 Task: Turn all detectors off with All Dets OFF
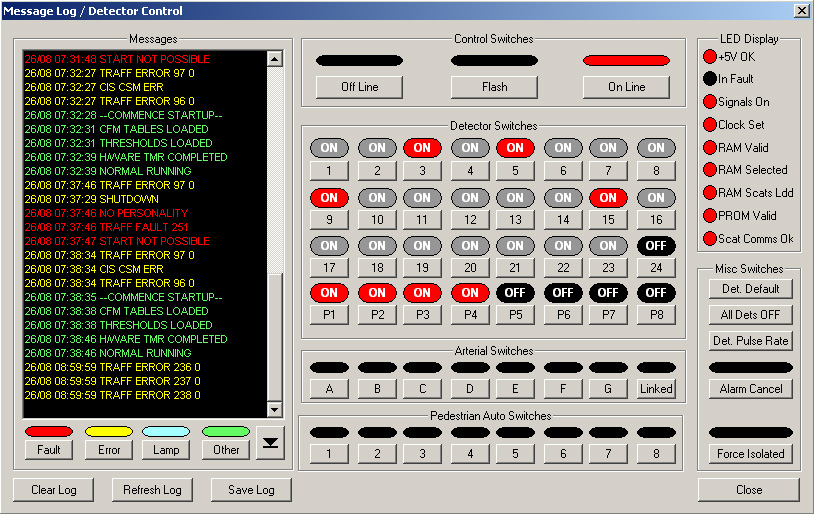tap(751, 315)
